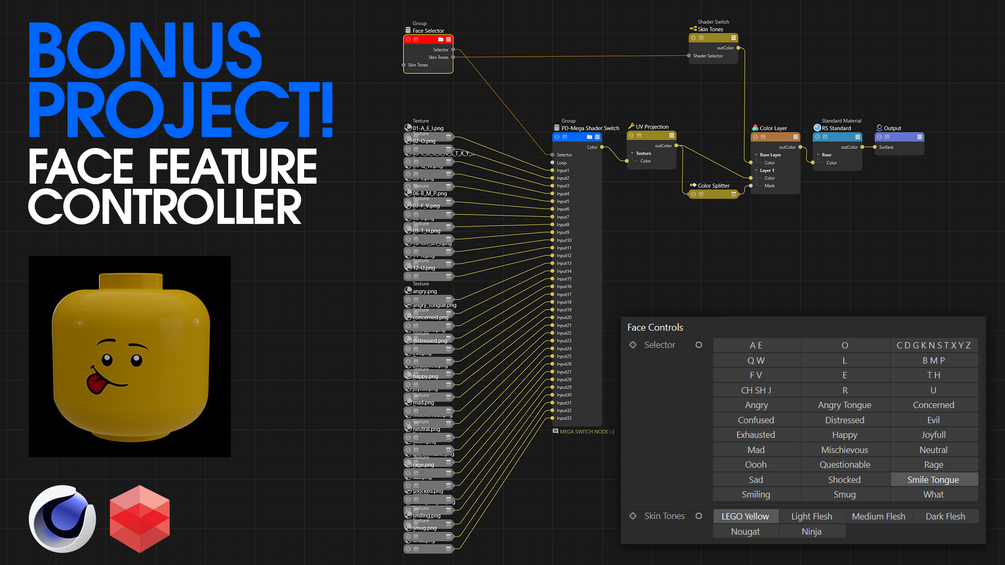Click the LEGO head render preview

(x=129, y=356)
